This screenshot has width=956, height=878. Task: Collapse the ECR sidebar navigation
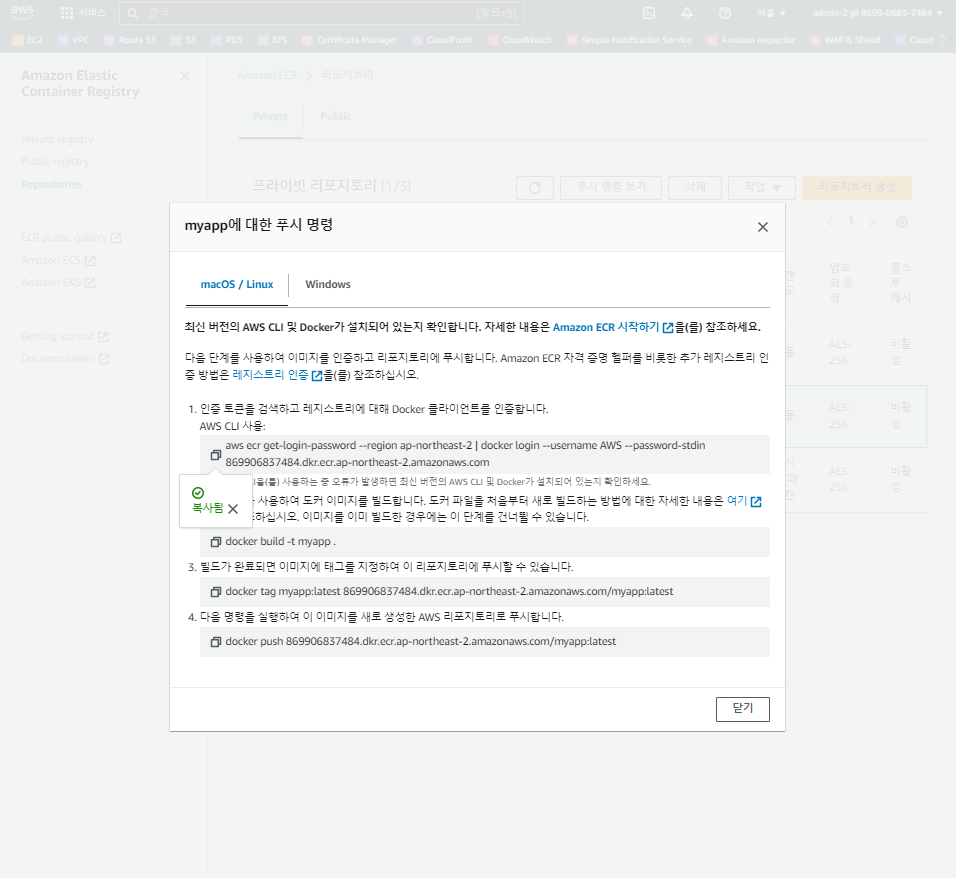(185, 76)
